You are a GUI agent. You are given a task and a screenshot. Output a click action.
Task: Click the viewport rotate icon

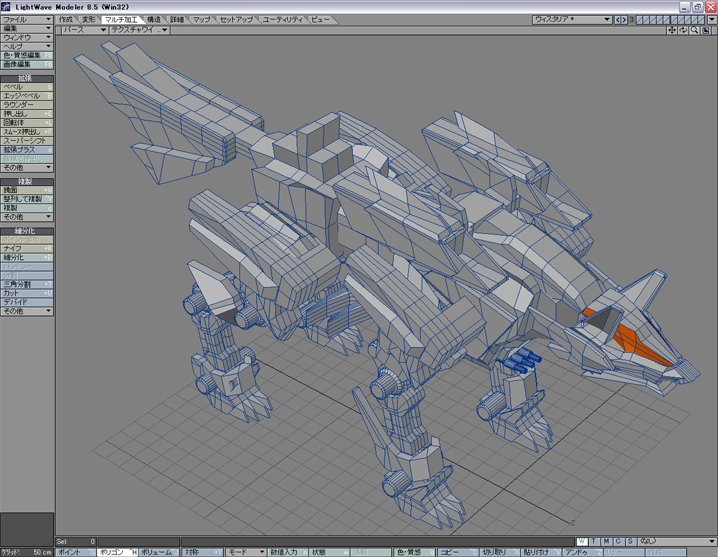point(683,30)
